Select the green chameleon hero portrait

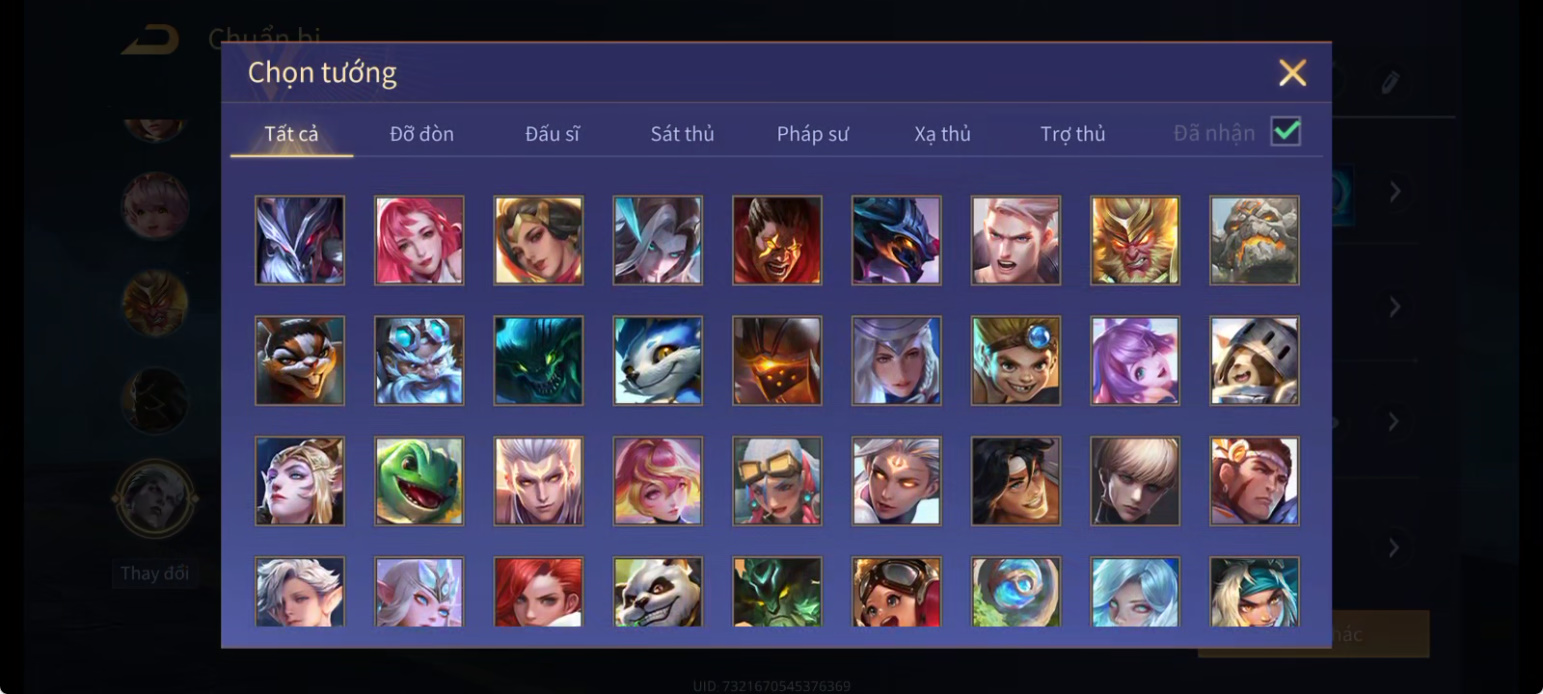[x=419, y=481]
